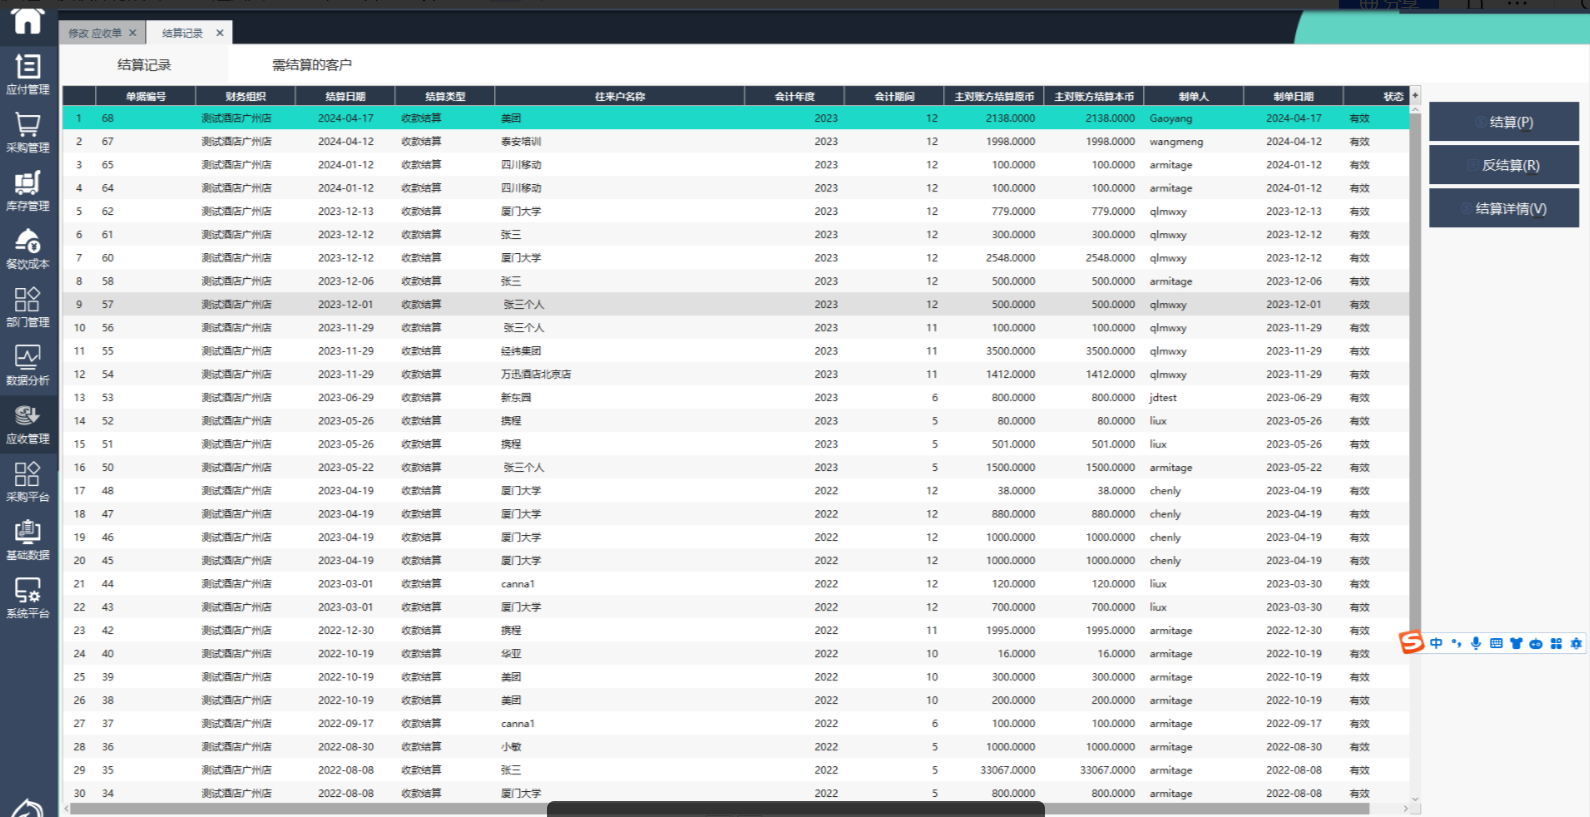The image size is (1590, 817).
Task: Switch to the 需结算的客户 tab
Action: tap(312, 65)
